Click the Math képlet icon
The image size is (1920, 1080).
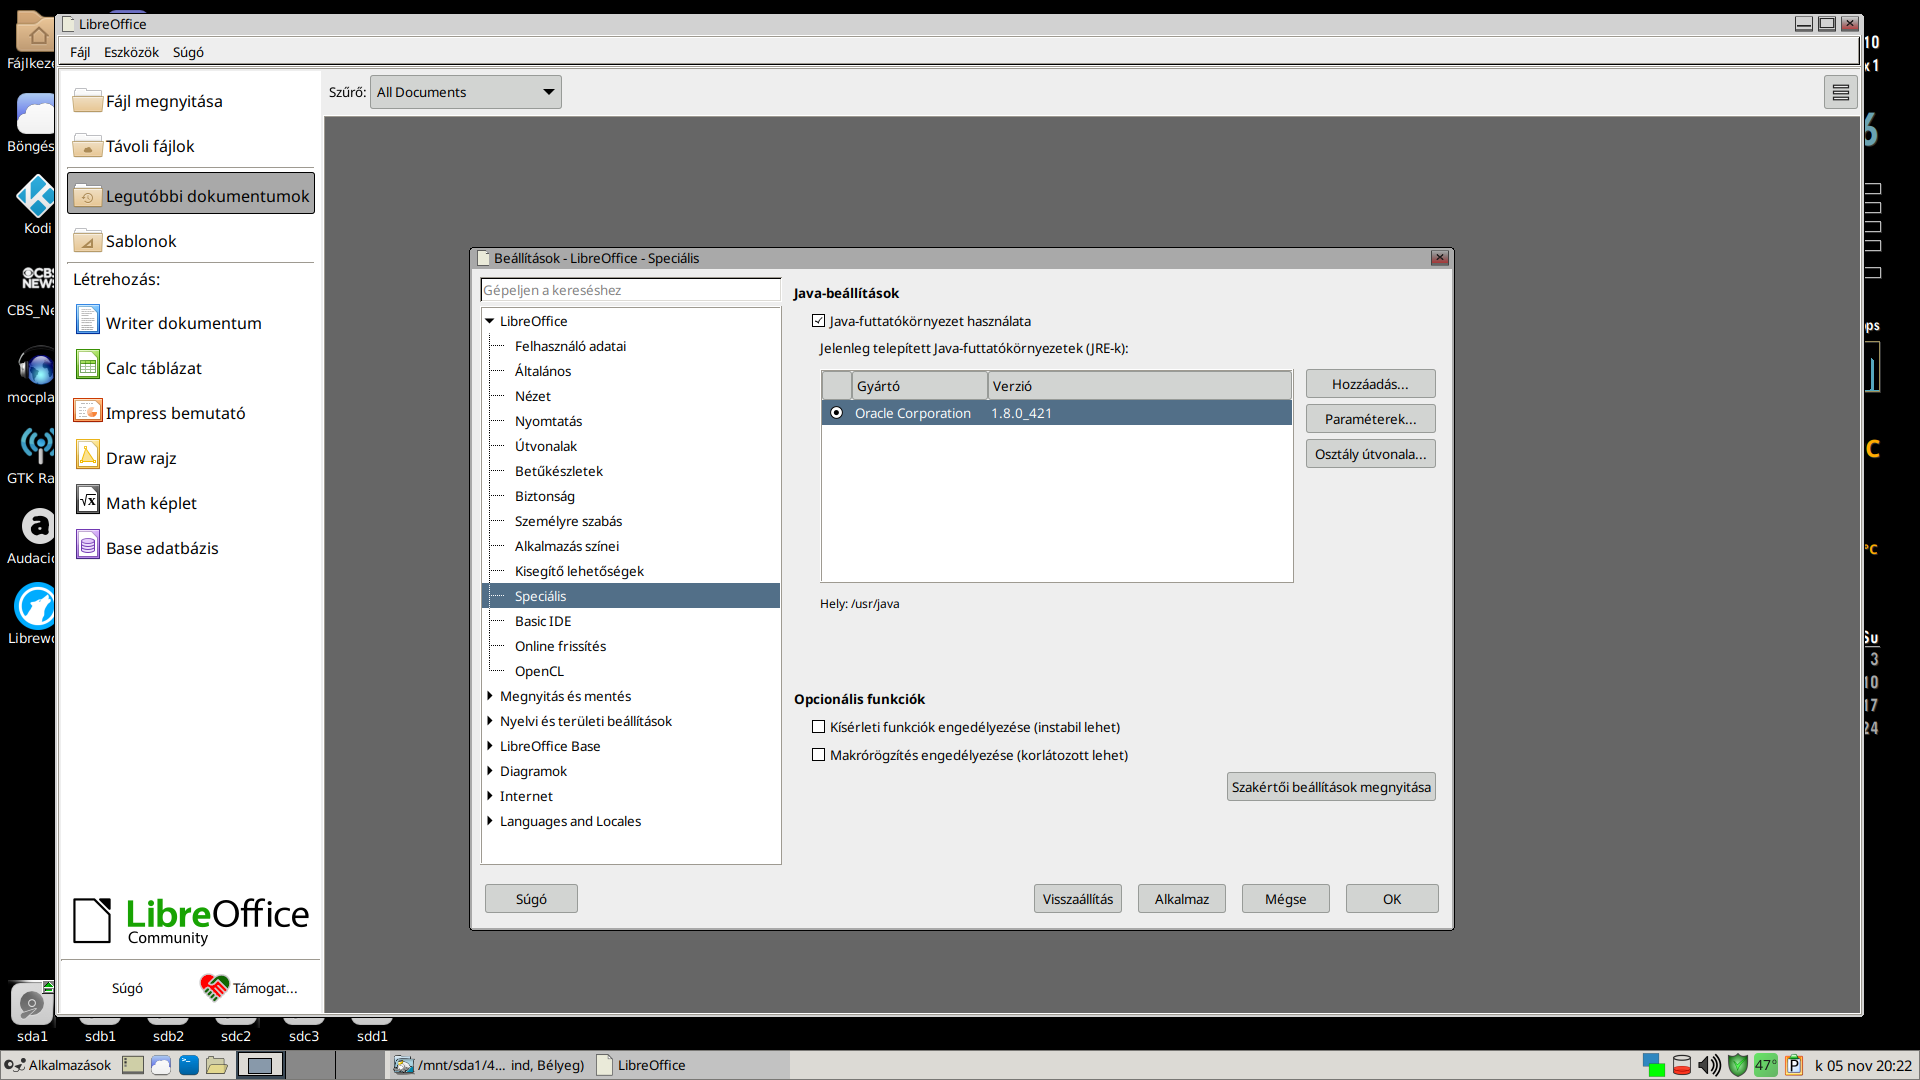[88, 501]
